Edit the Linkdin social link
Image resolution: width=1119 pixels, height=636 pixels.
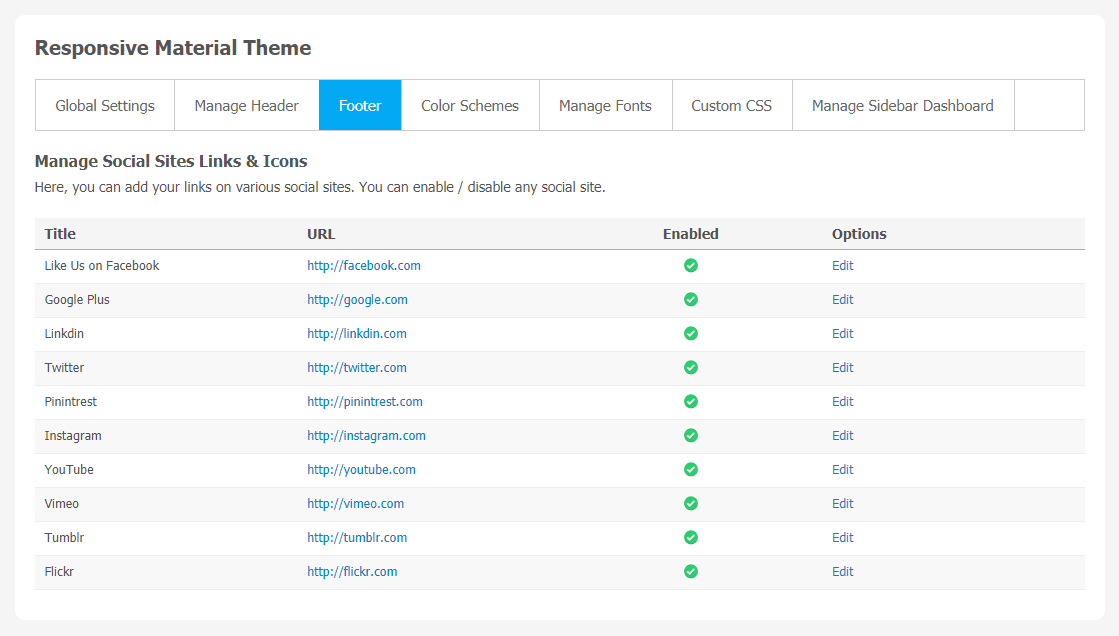pyautogui.click(x=843, y=333)
